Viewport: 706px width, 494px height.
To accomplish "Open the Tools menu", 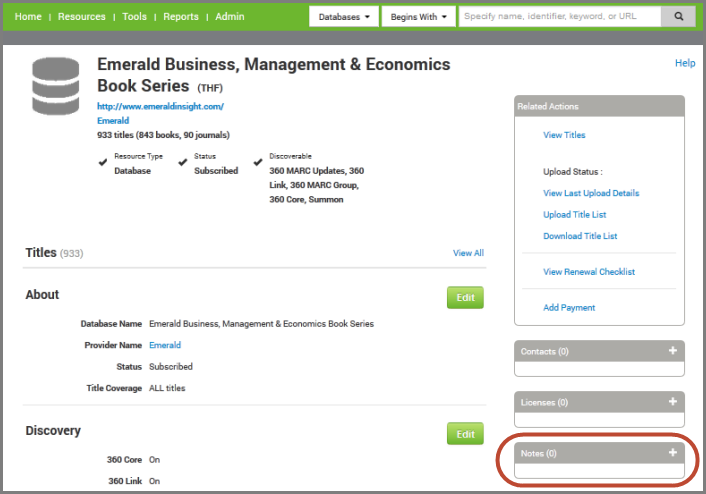I will 134,17.
